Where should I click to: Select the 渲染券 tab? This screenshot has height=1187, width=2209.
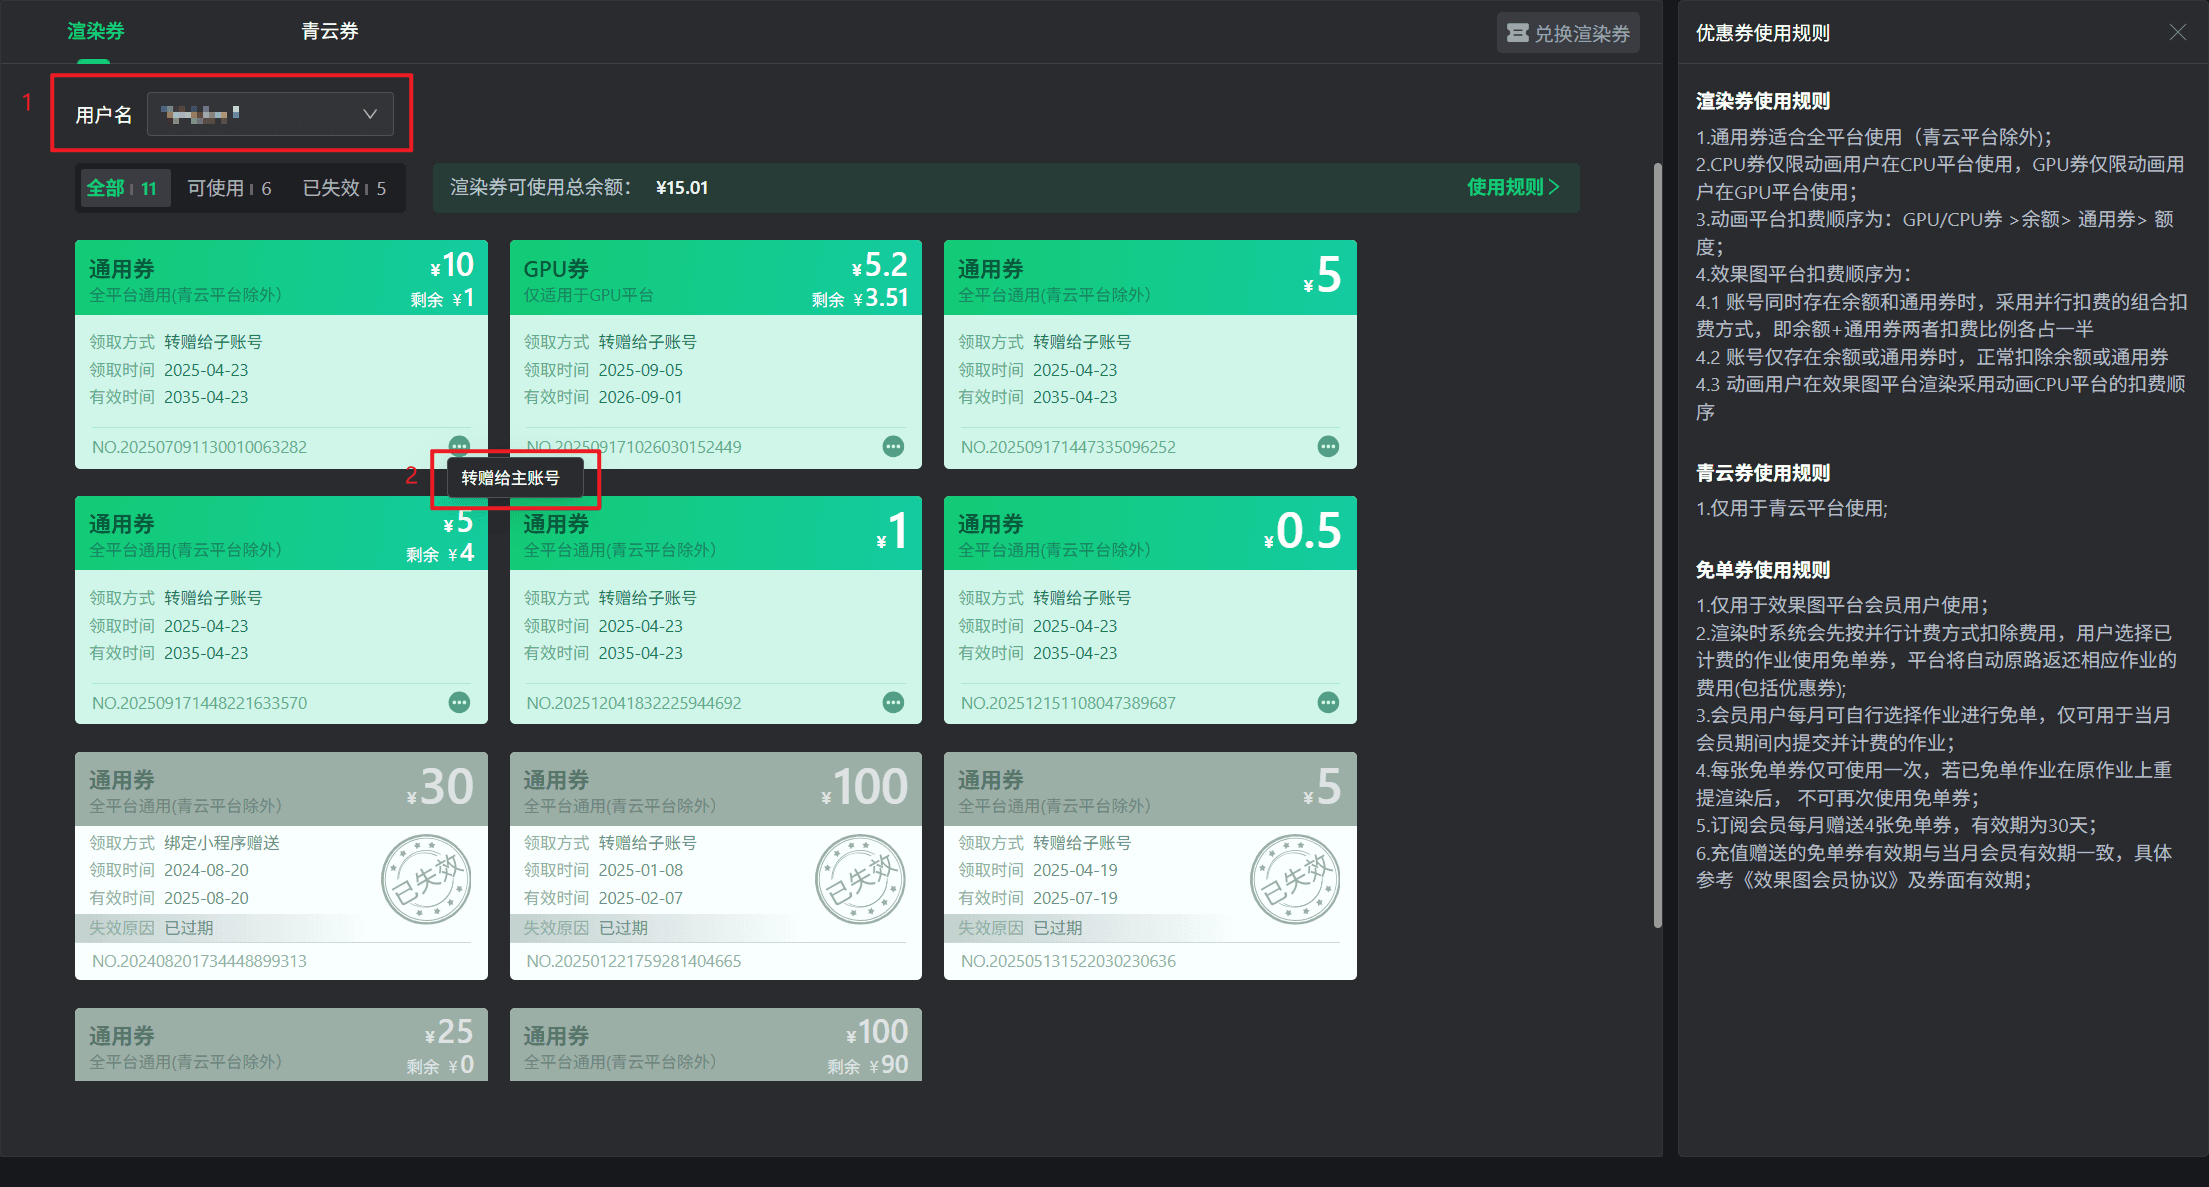(x=95, y=31)
